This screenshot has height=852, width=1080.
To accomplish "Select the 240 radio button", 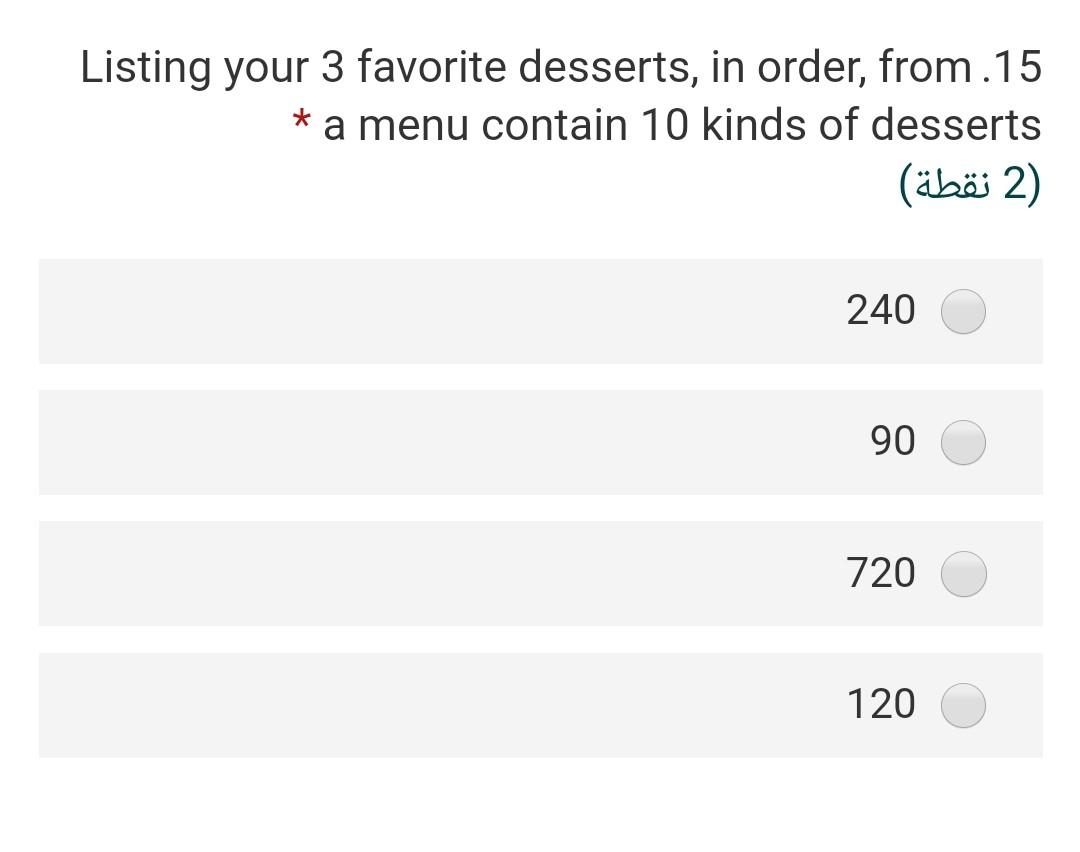I will (x=963, y=311).
